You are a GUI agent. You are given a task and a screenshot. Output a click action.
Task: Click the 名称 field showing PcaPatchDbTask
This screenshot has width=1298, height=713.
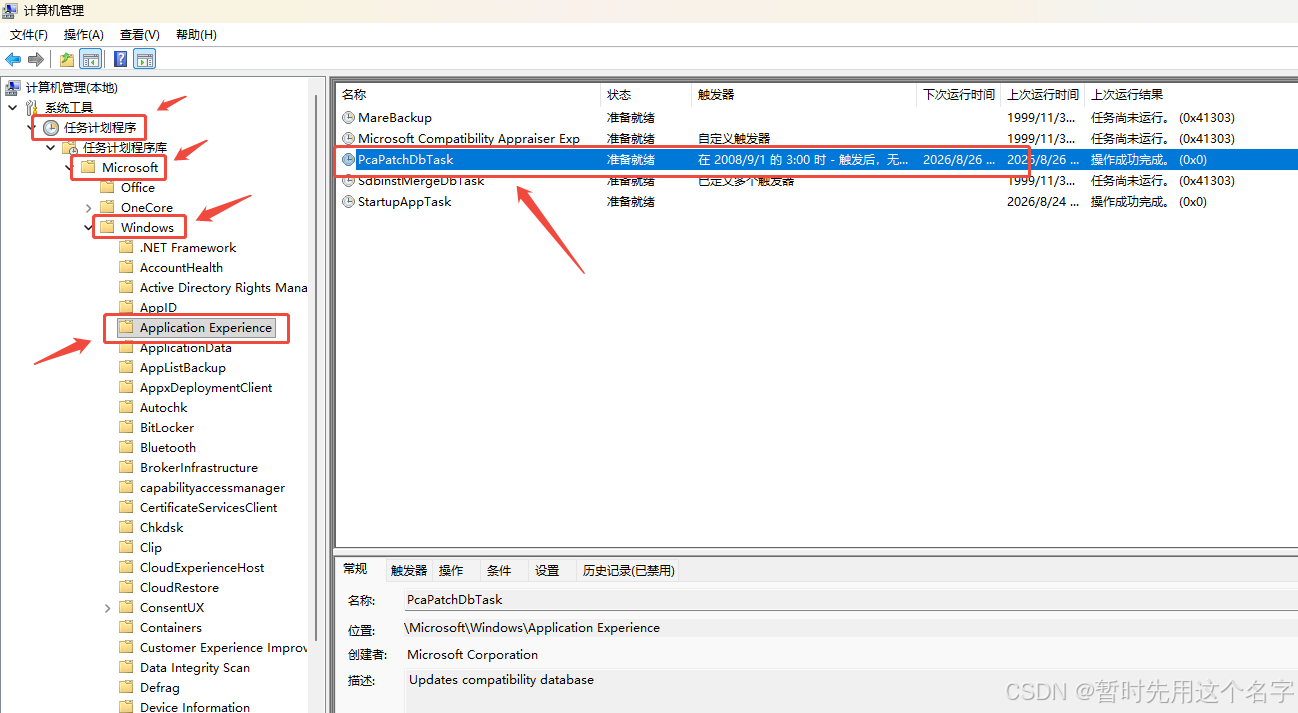pyautogui.click(x=851, y=600)
